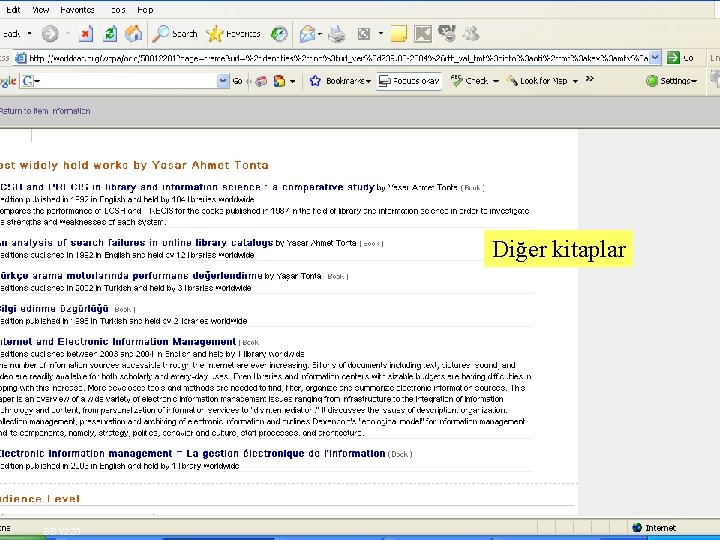Open Bilgi edinme özgürlüğü link
Viewport: 720px width, 540px height.
point(54,309)
